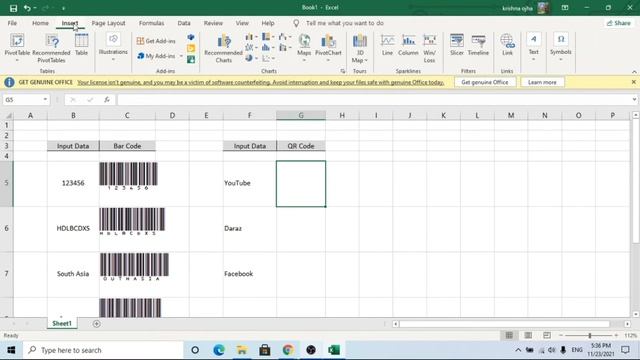Switch to Page Layout view in status bar
This screenshot has height=360, width=640.
click(528, 336)
